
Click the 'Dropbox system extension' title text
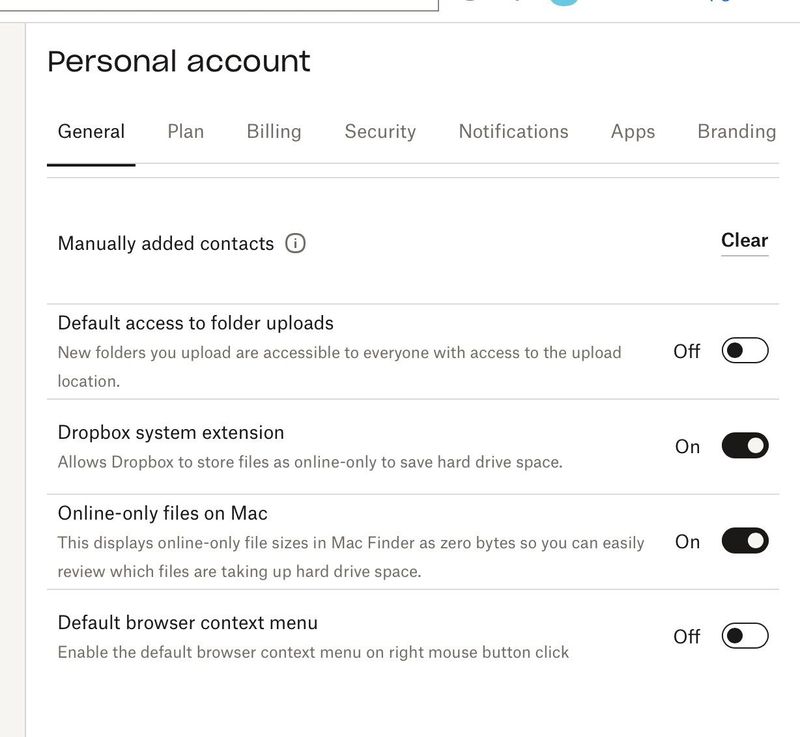coord(171,433)
